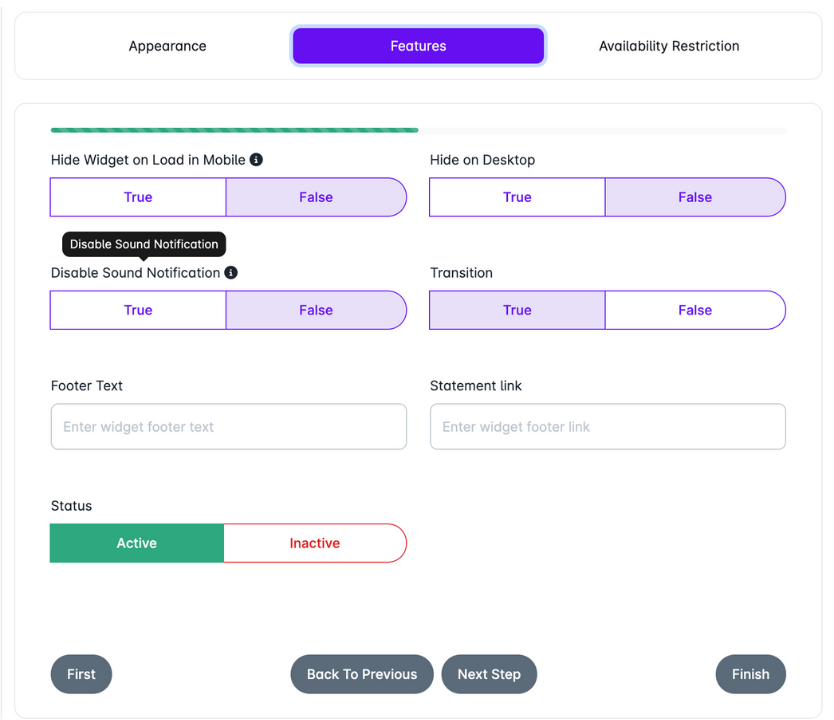Switch to the Appearance tab
Viewport: 834px width, 720px height.
[x=168, y=46]
